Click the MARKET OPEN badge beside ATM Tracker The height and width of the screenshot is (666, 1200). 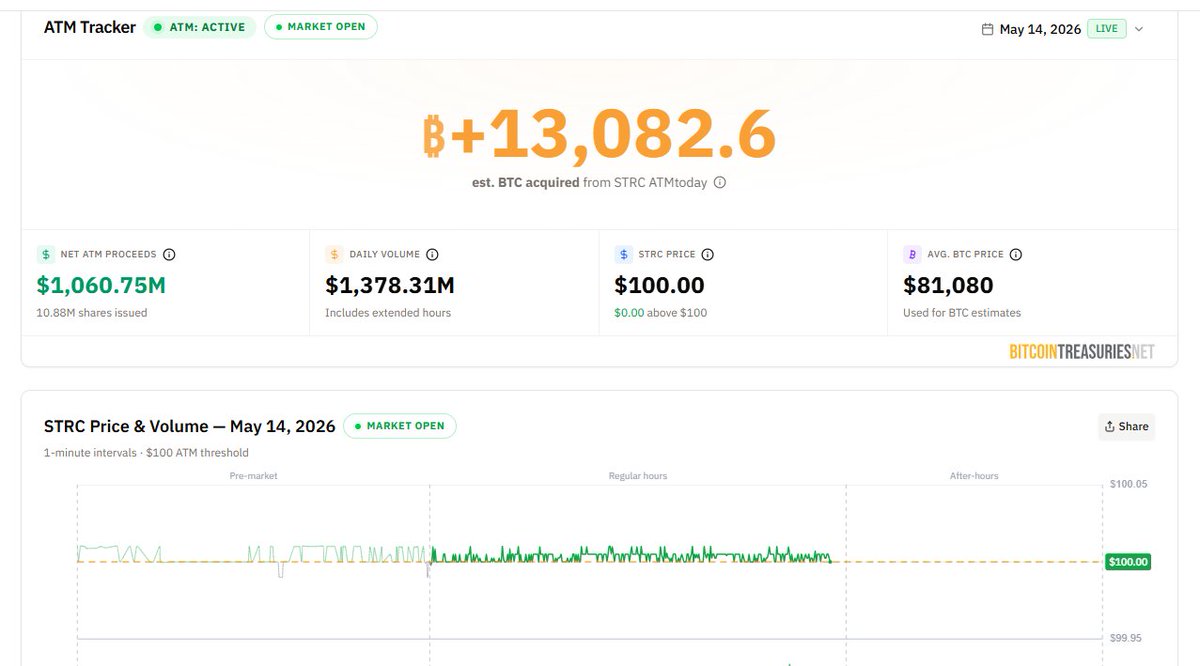320,27
